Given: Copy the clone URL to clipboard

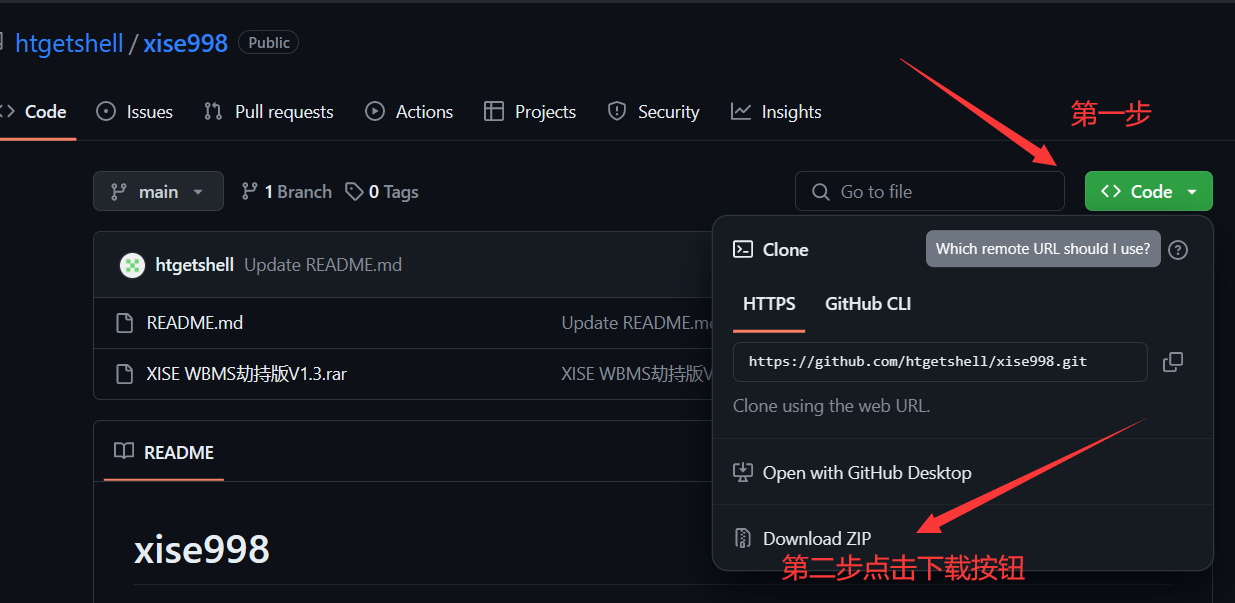Looking at the screenshot, I should (1173, 362).
